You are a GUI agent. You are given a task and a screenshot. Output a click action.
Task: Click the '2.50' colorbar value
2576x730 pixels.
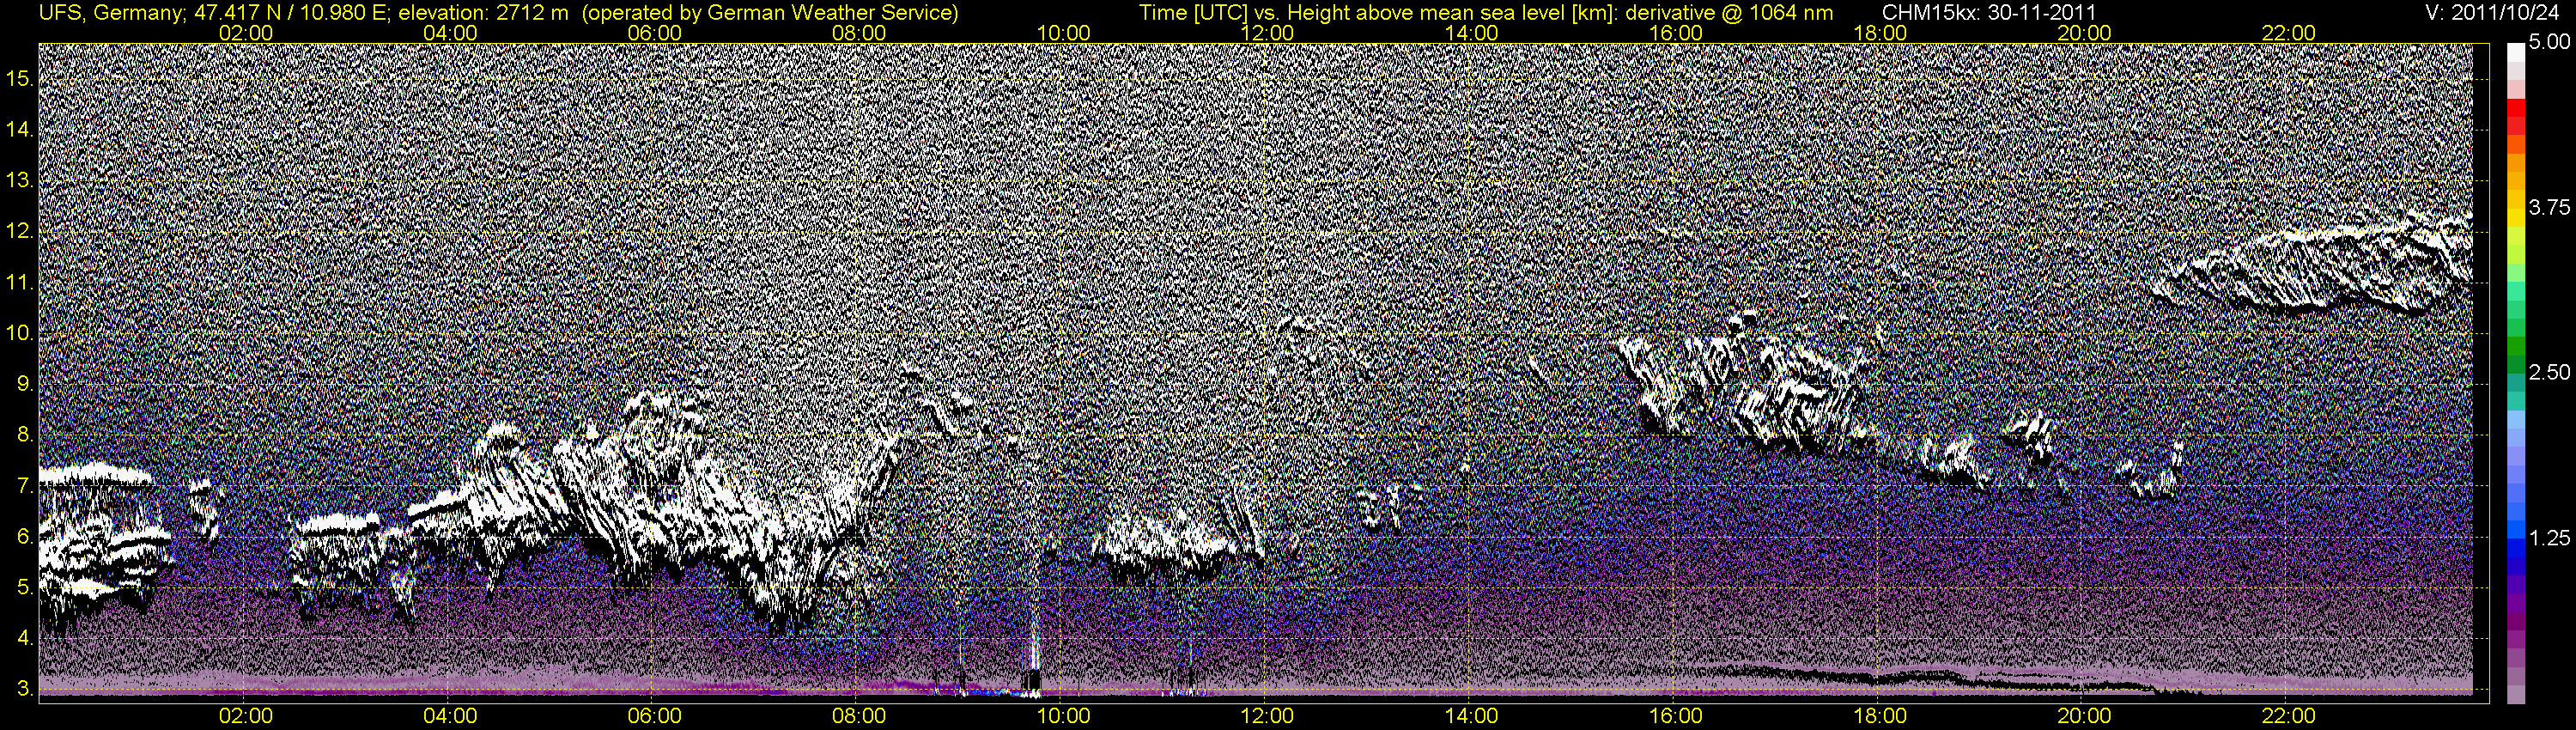tap(2549, 372)
